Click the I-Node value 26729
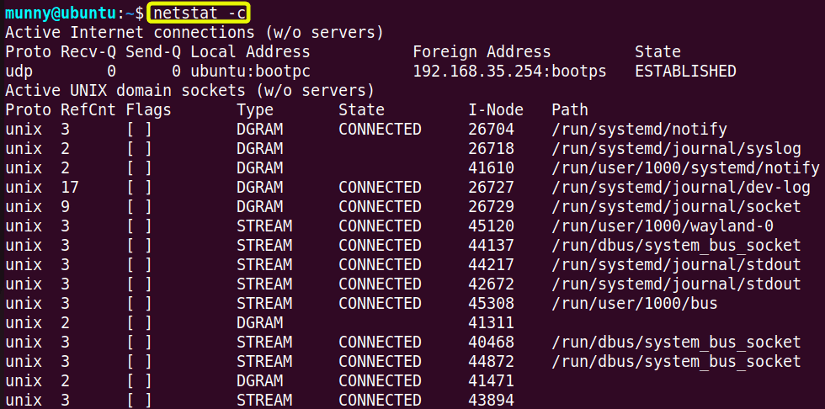825x409 pixels. 491,207
